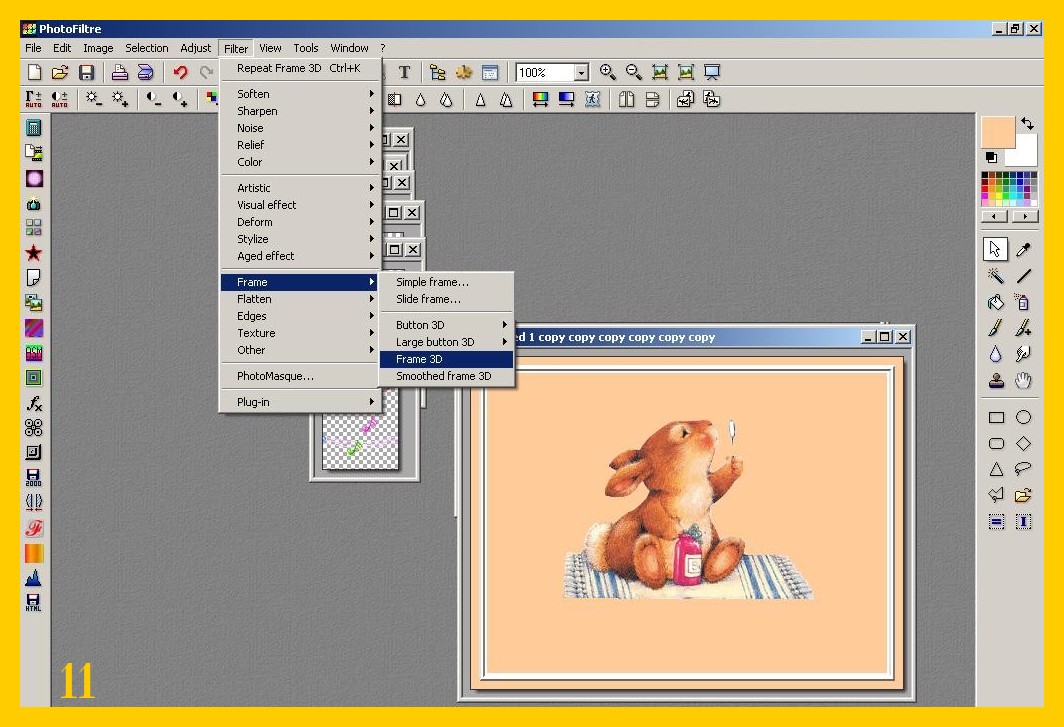
Task: Select the Clone Stamp tool
Action: pos(996,380)
